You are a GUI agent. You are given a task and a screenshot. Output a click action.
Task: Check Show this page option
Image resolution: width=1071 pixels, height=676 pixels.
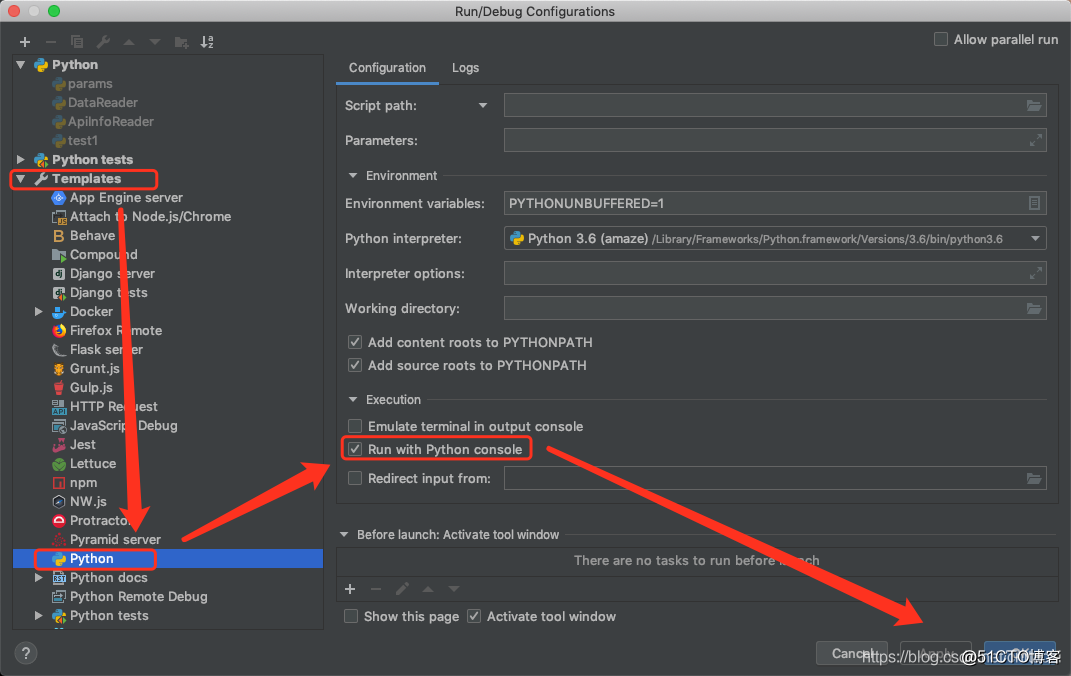click(350, 617)
